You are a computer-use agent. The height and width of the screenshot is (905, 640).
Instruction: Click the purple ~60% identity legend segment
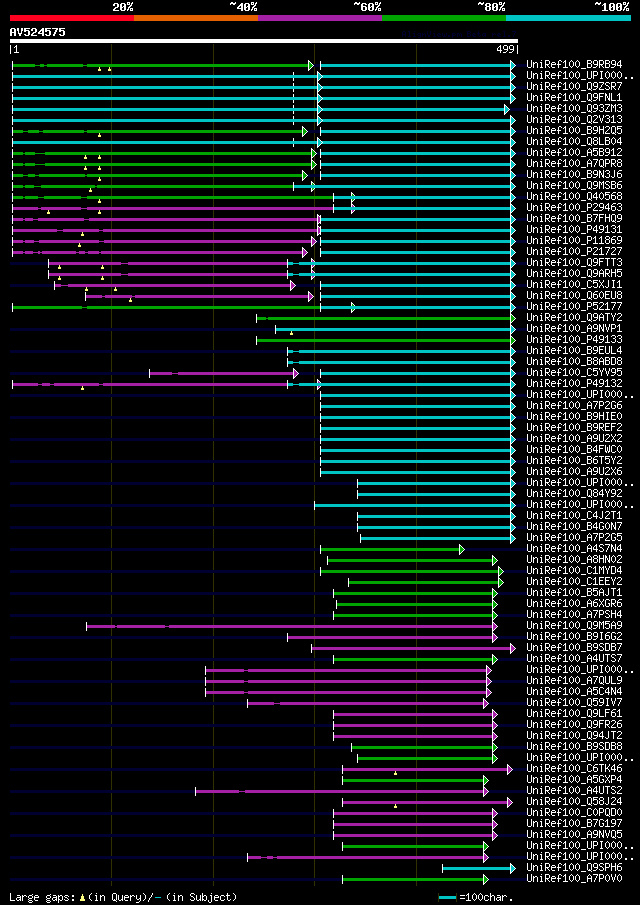[320, 18]
